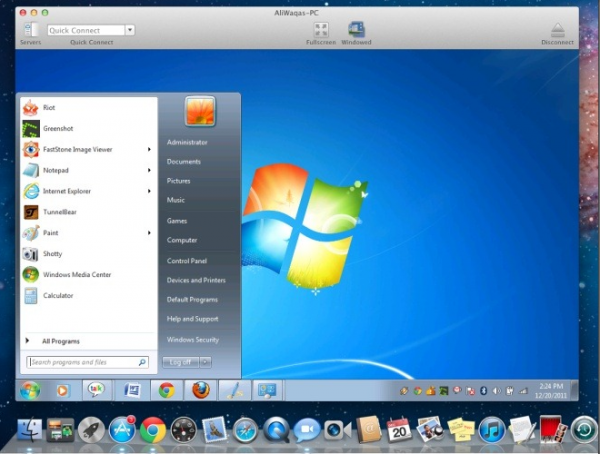Open Pictures from Start menu
600x454 pixels.
click(178, 181)
